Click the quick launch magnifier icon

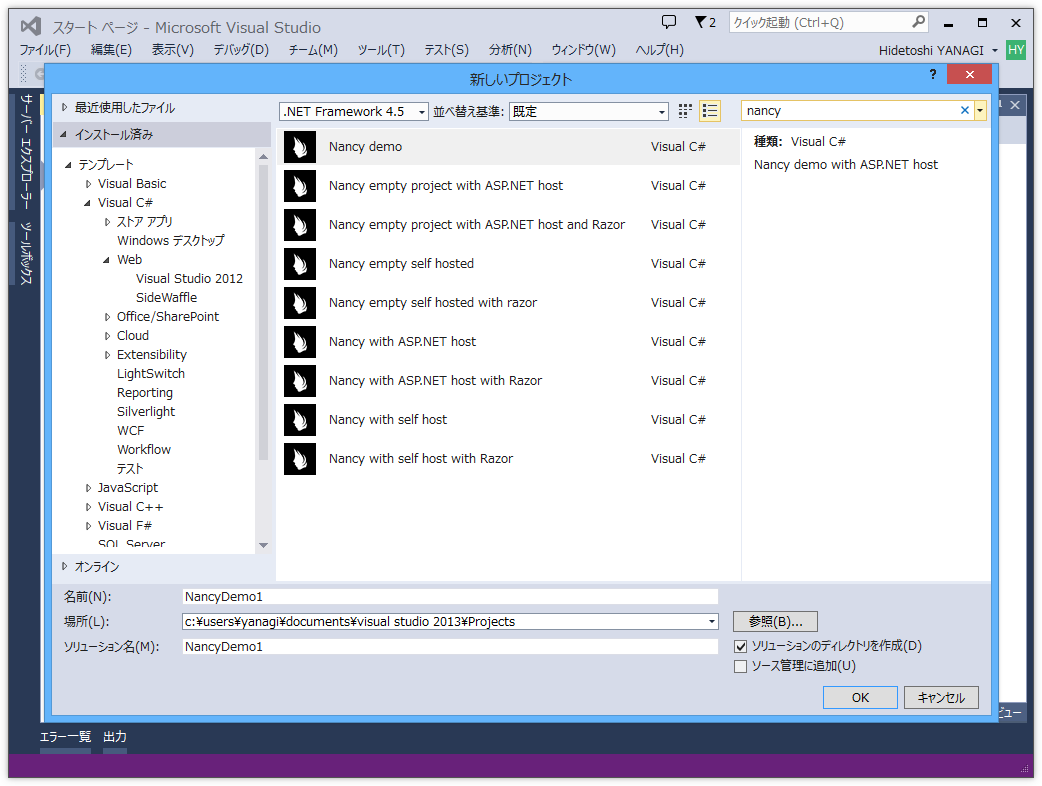point(918,22)
